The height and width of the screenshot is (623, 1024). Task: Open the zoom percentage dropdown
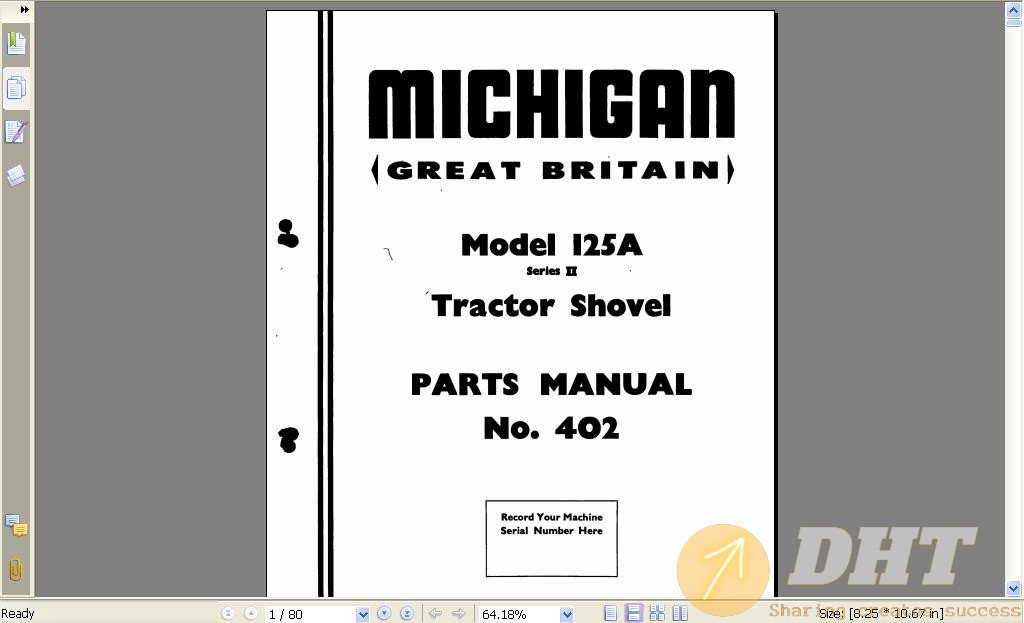[x=567, y=615]
